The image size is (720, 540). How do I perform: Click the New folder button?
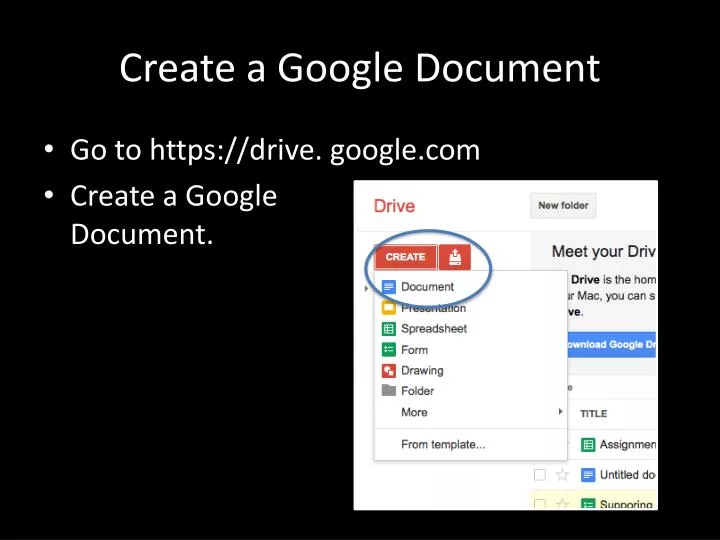(563, 205)
